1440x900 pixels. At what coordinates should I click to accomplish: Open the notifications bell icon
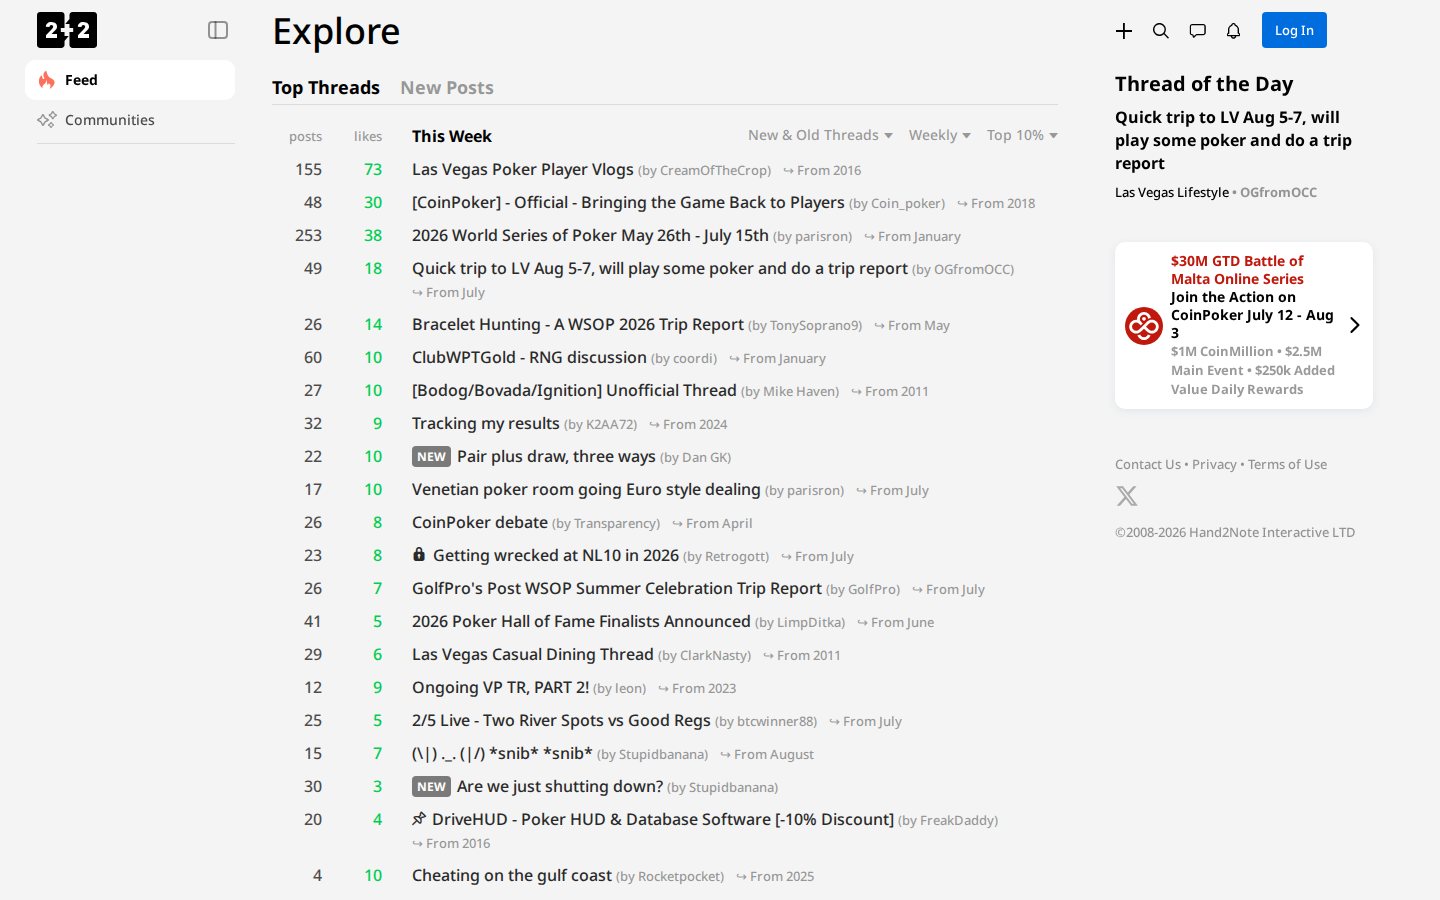[1233, 31]
